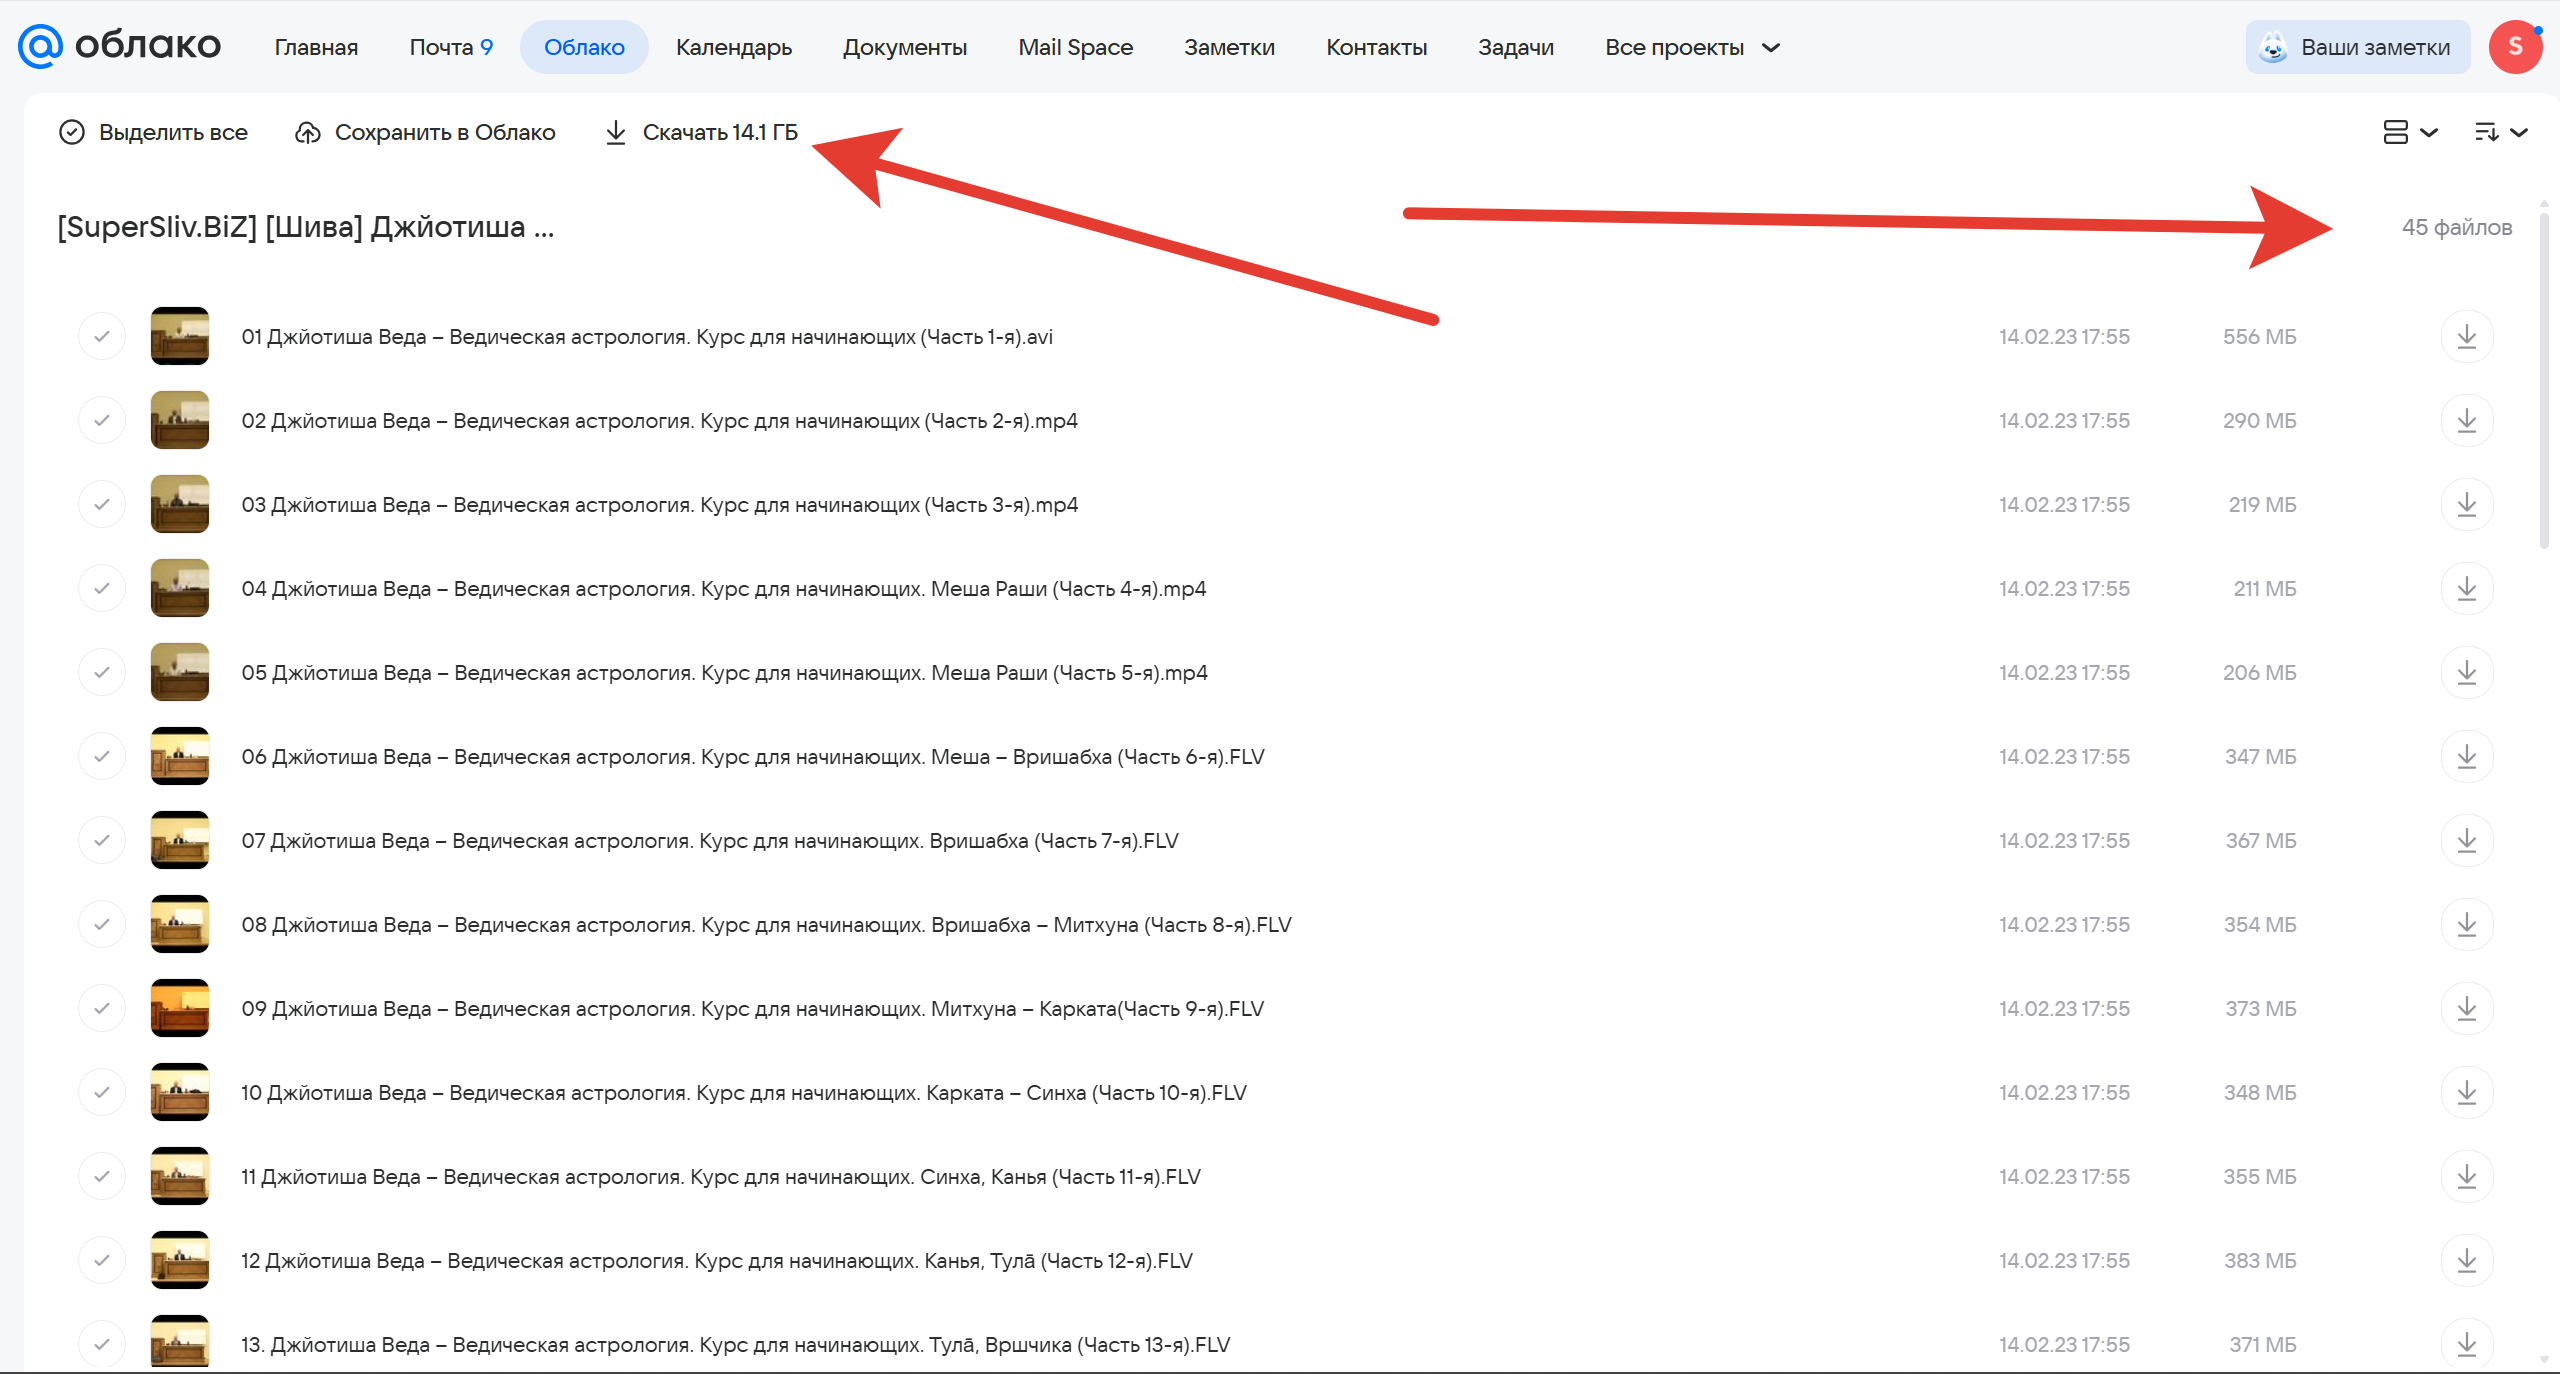Download file 01 using its download icon
This screenshot has width=2560, height=1374.
(2466, 337)
